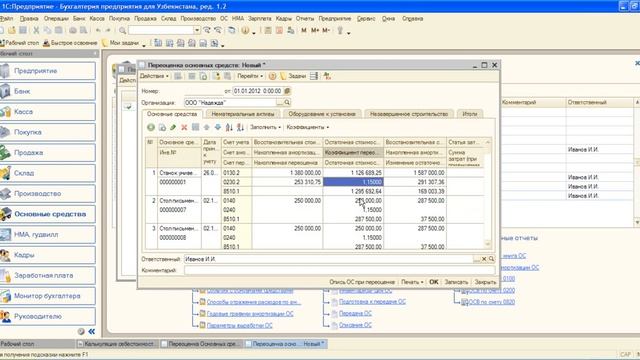Click the Дт/Кт posting result icon
This screenshot has width=640, height=360.
coord(327,76)
